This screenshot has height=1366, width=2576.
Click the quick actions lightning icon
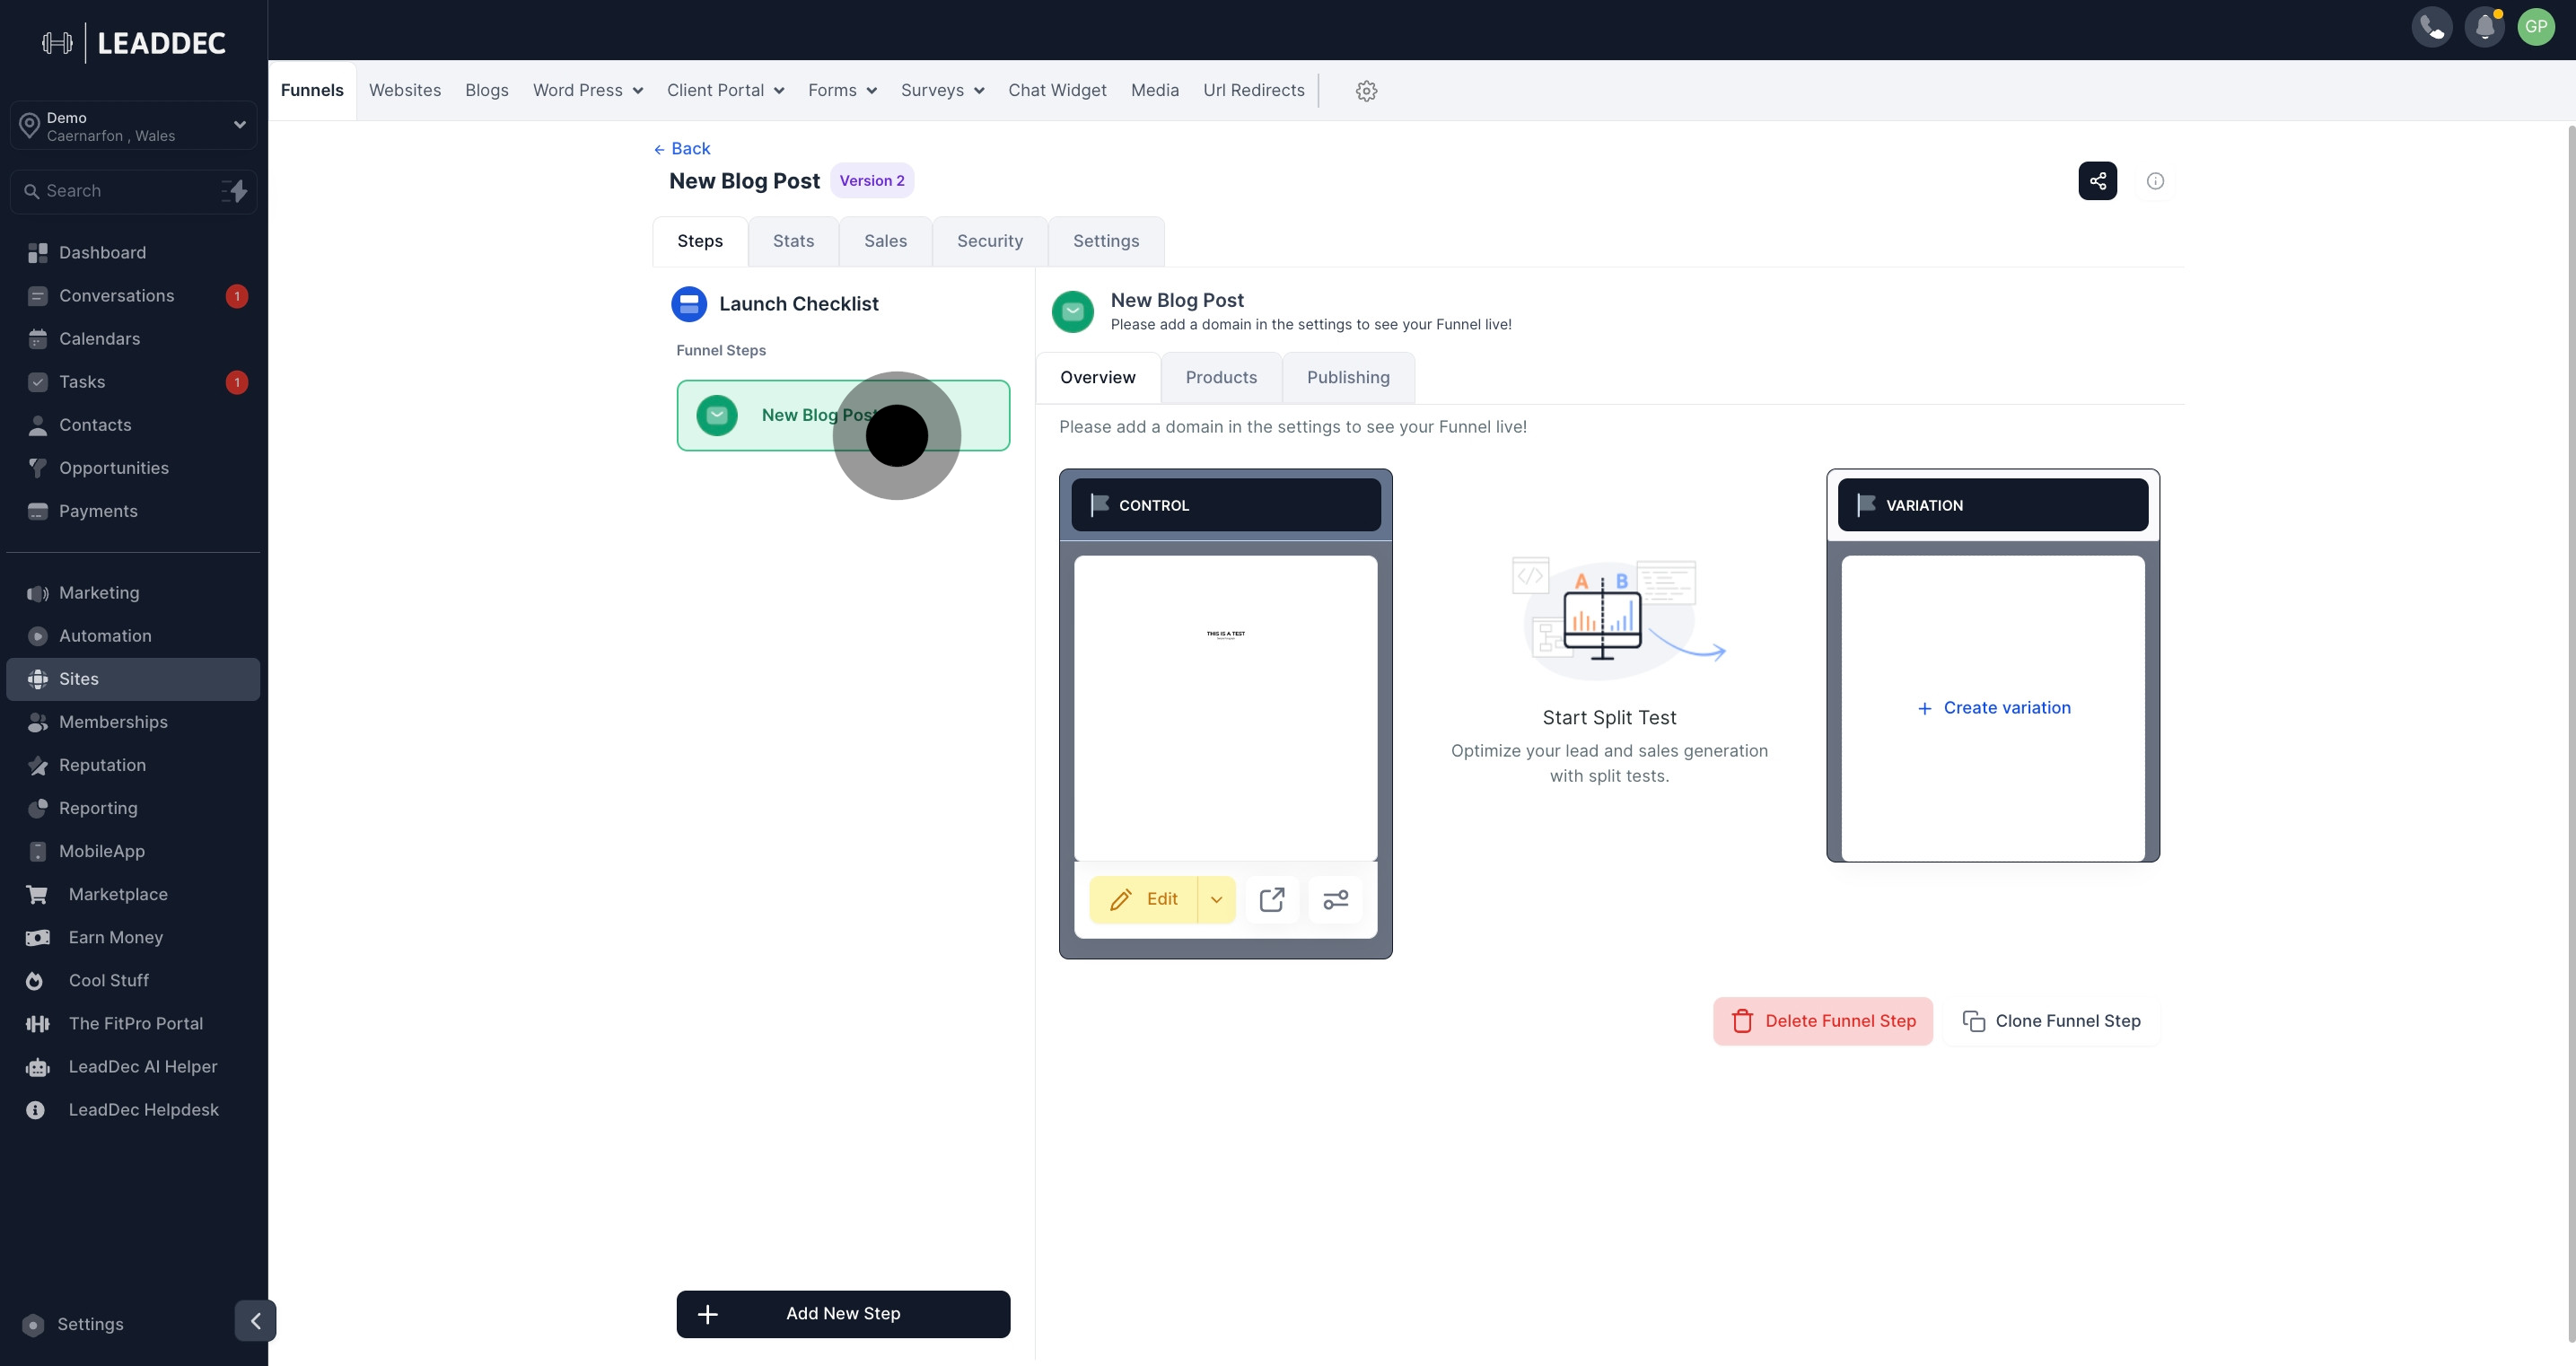click(235, 191)
